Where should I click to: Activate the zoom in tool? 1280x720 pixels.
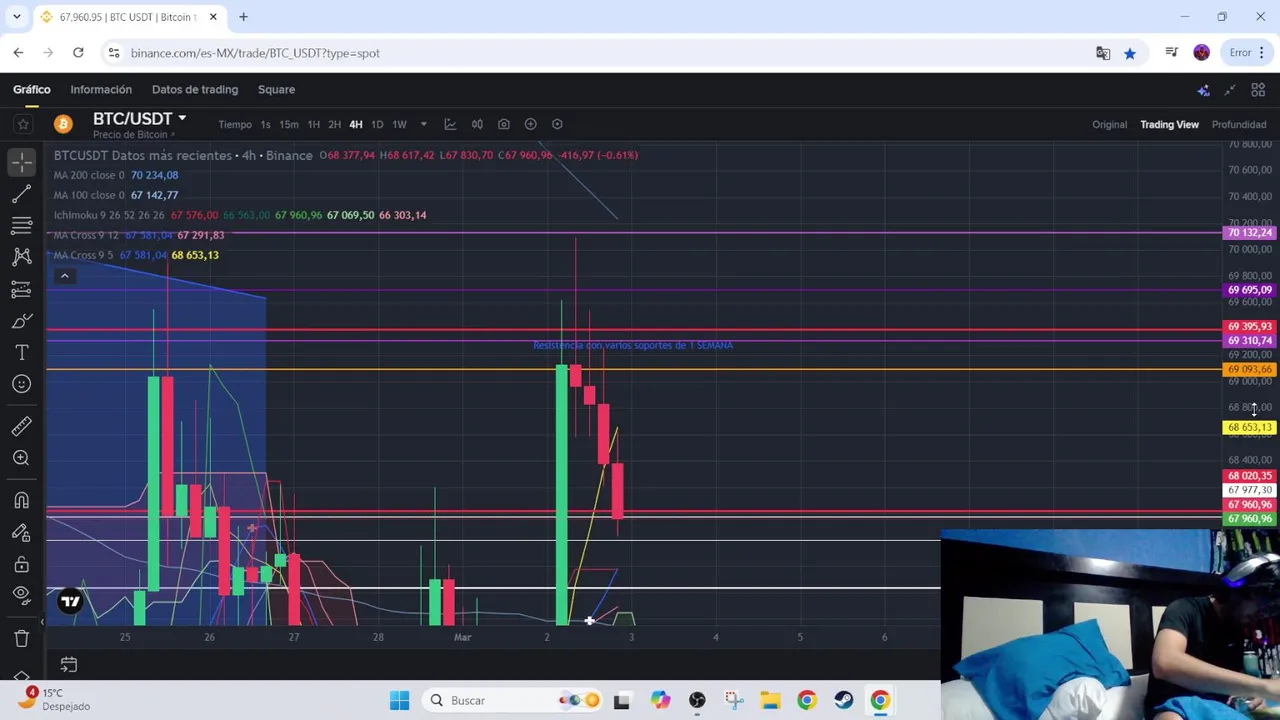[22, 458]
